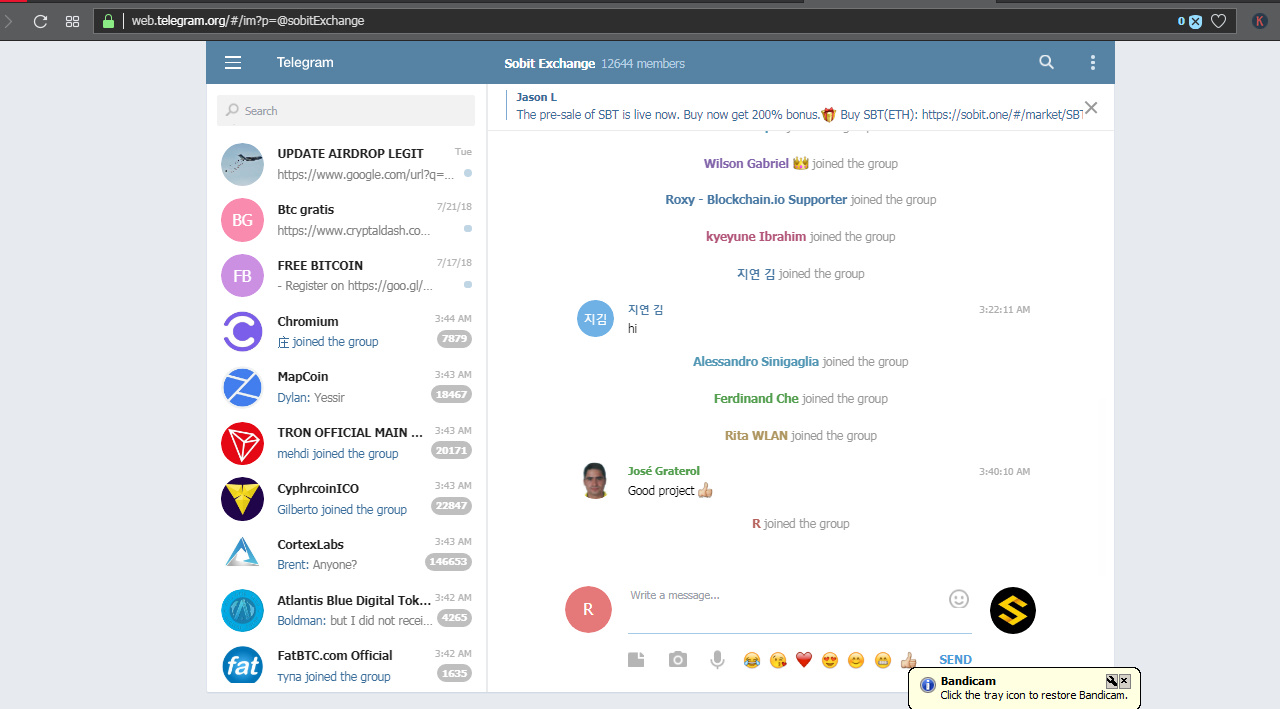The height and width of the screenshot is (709, 1280).
Task: Click José Graterol sender name
Action: [x=664, y=471]
